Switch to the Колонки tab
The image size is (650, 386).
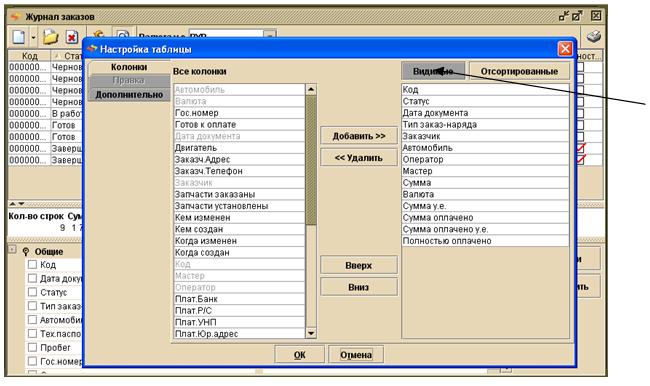tap(129, 67)
